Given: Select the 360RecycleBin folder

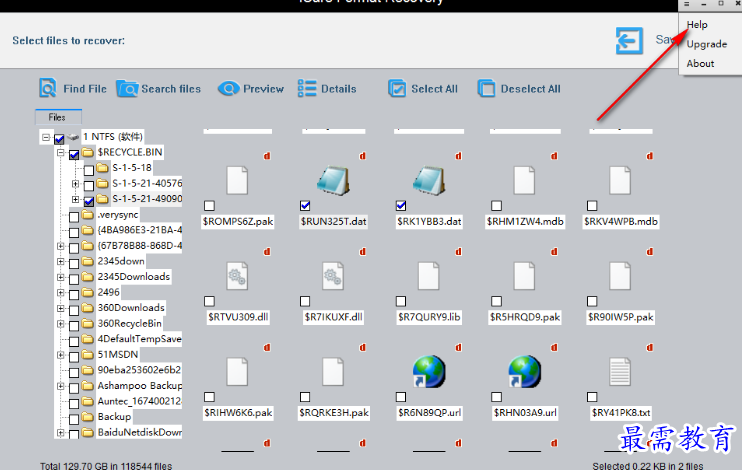Looking at the screenshot, I should 129,323.
